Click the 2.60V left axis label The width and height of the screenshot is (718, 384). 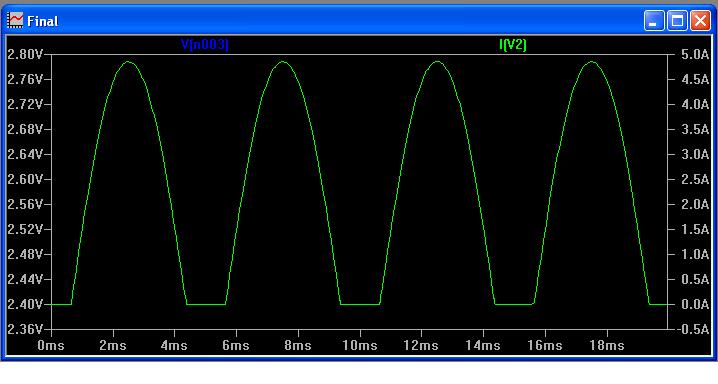coord(25,179)
